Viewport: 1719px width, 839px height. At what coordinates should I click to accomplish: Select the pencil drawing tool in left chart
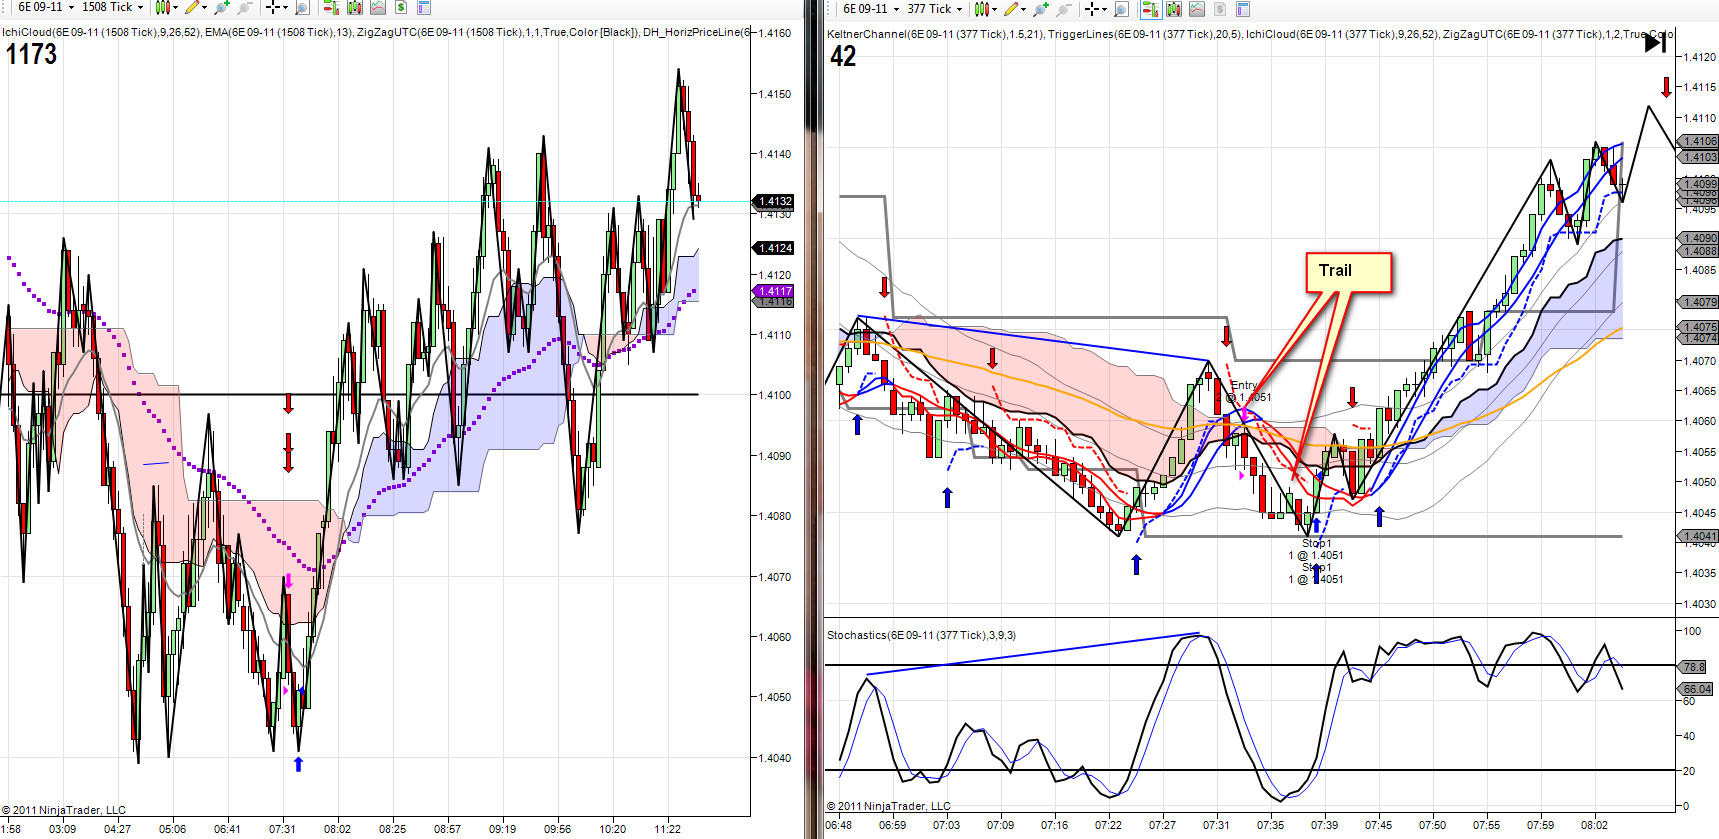tap(192, 8)
